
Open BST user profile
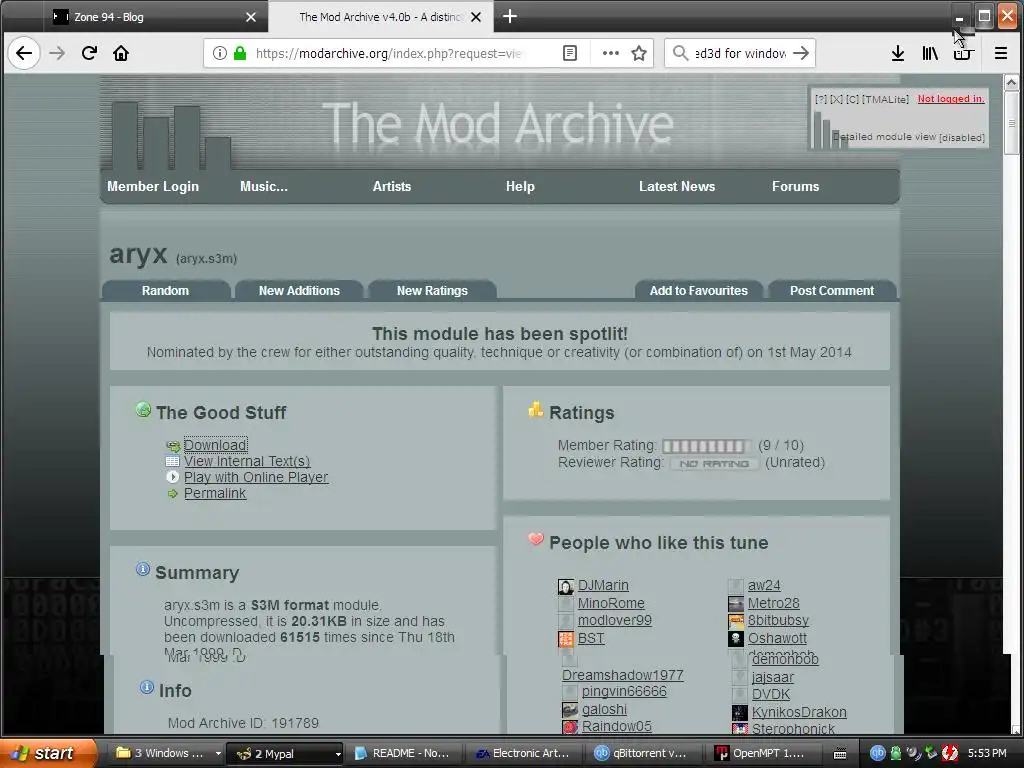pos(591,639)
